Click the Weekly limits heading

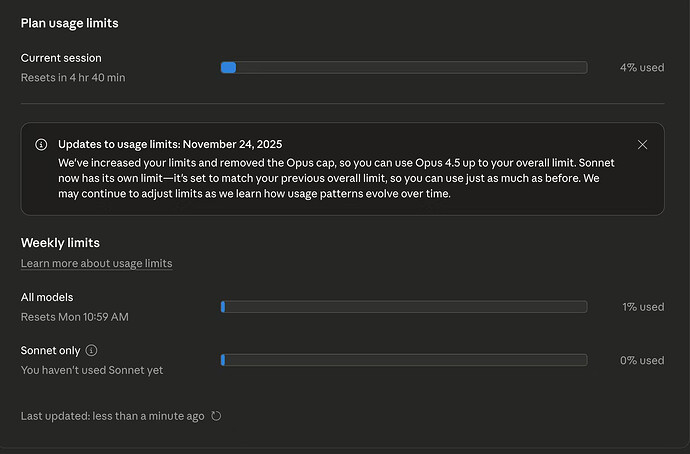[x=60, y=243]
